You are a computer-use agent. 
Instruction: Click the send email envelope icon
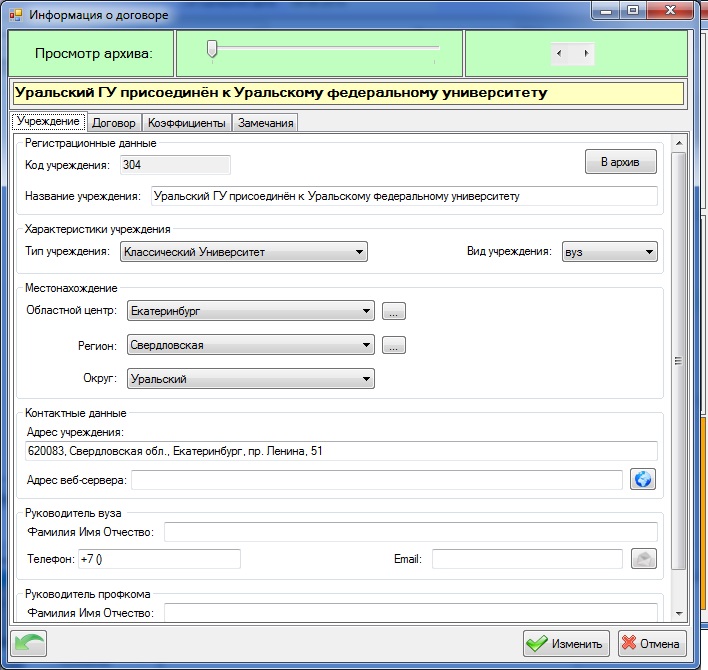pyautogui.click(x=643, y=559)
